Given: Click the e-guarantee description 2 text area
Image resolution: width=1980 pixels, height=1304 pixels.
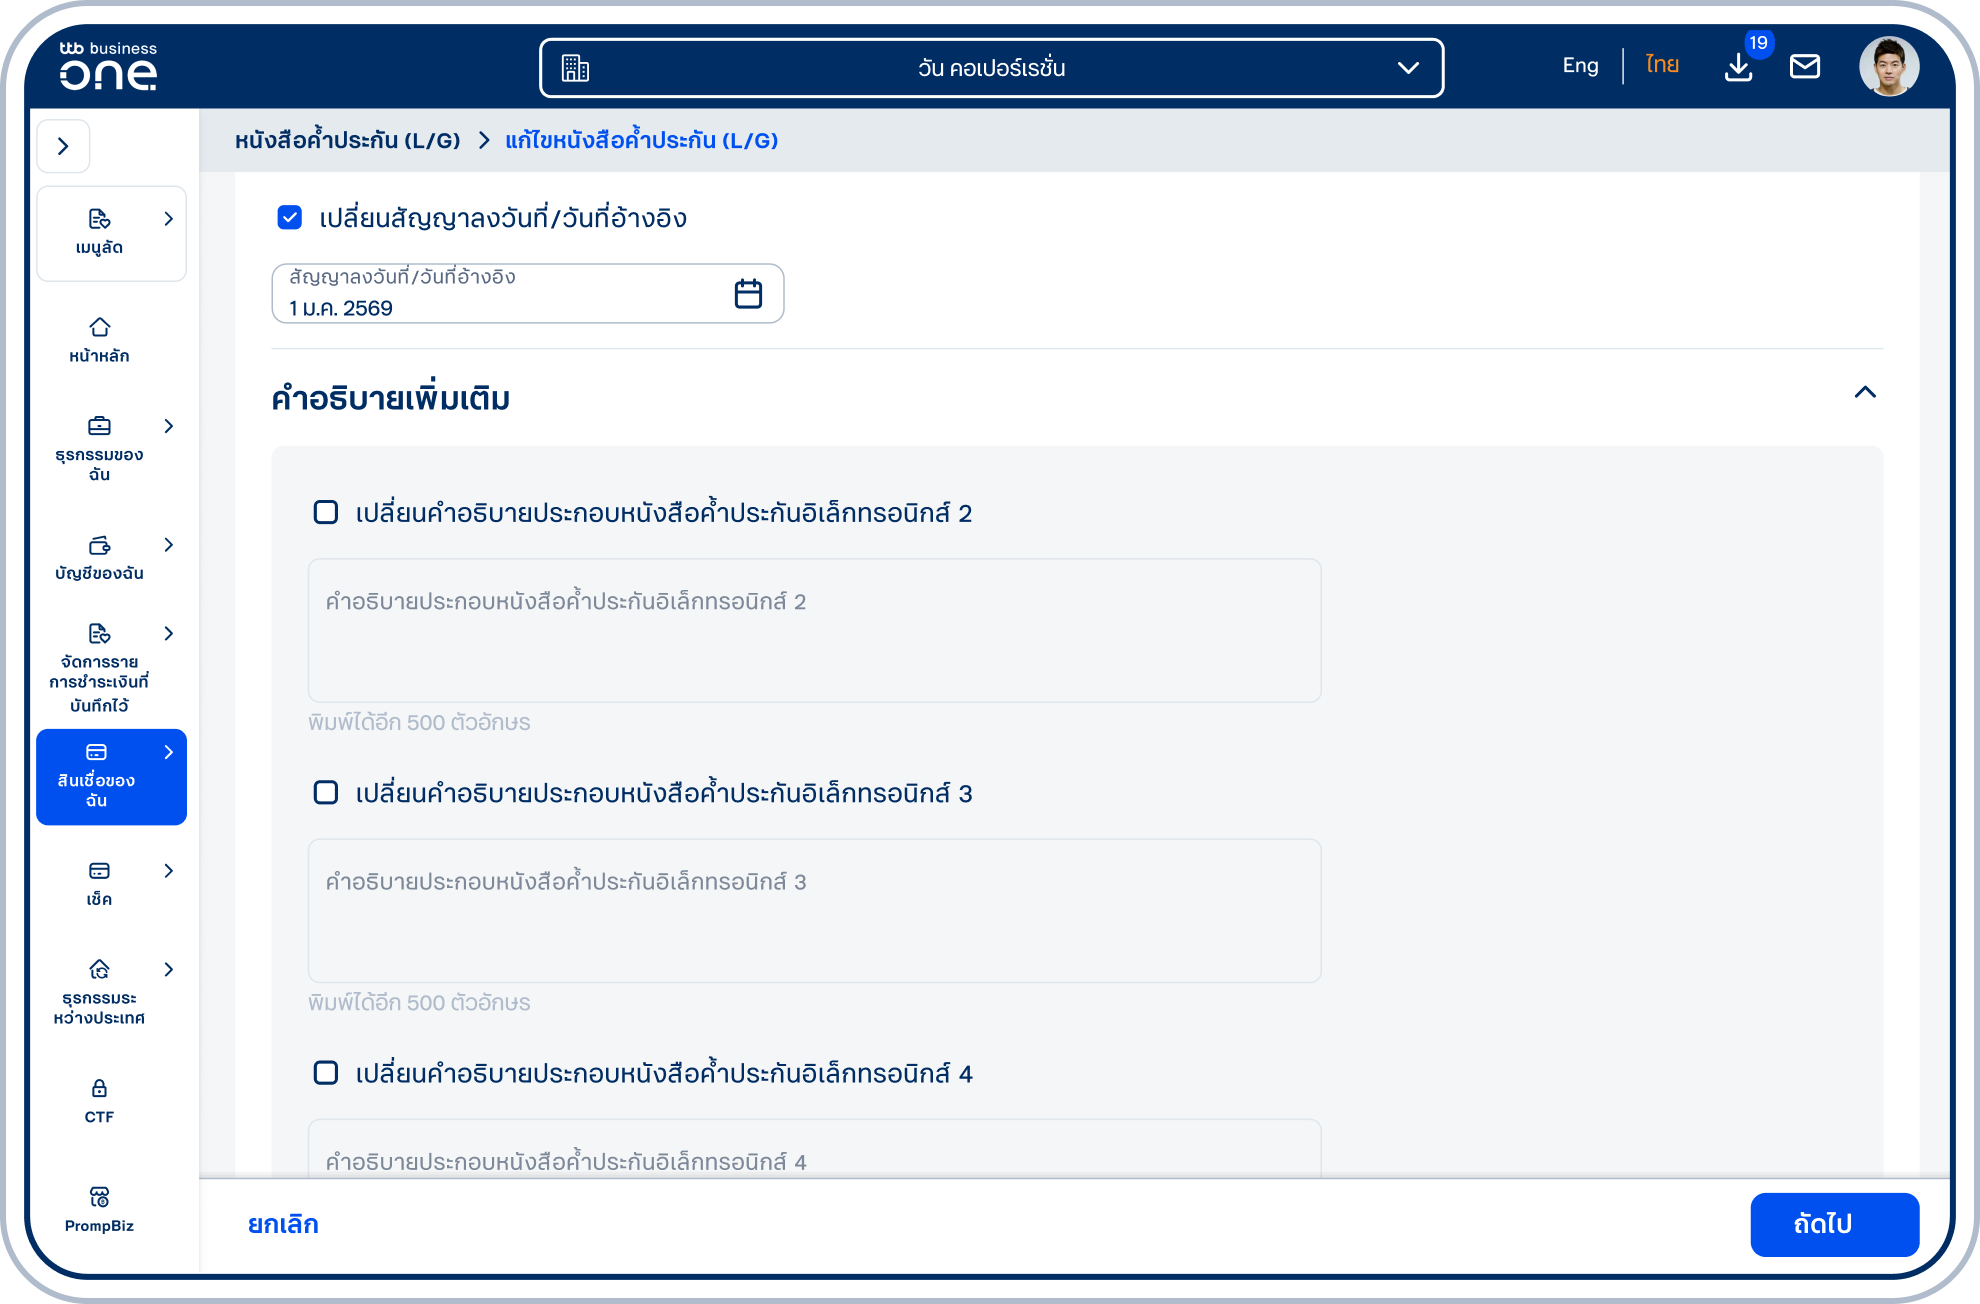Looking at the screenshot, I should 814,630.
